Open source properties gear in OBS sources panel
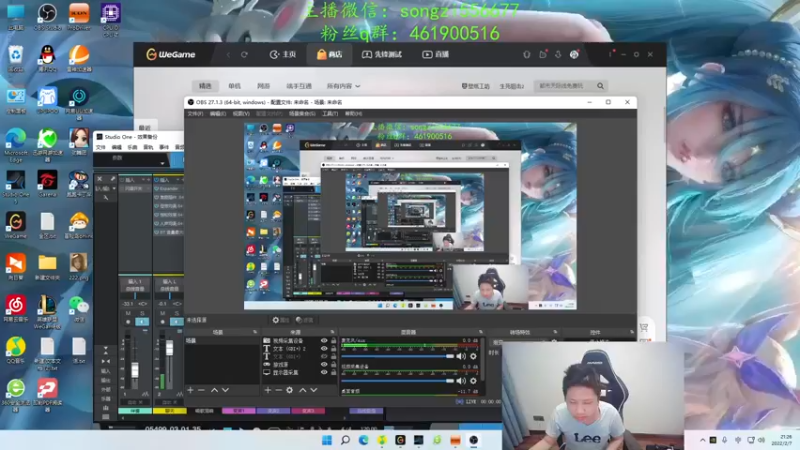This screenshot has height=450, width=800. tap(289, 390)
